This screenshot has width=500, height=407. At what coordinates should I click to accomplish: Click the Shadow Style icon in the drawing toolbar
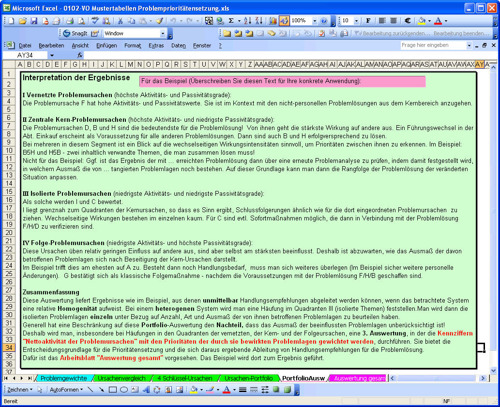coord(276,390)
